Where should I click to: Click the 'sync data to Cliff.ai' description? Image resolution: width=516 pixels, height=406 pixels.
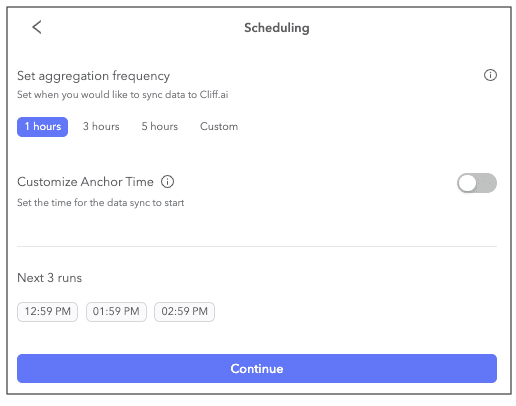point(123,95)
